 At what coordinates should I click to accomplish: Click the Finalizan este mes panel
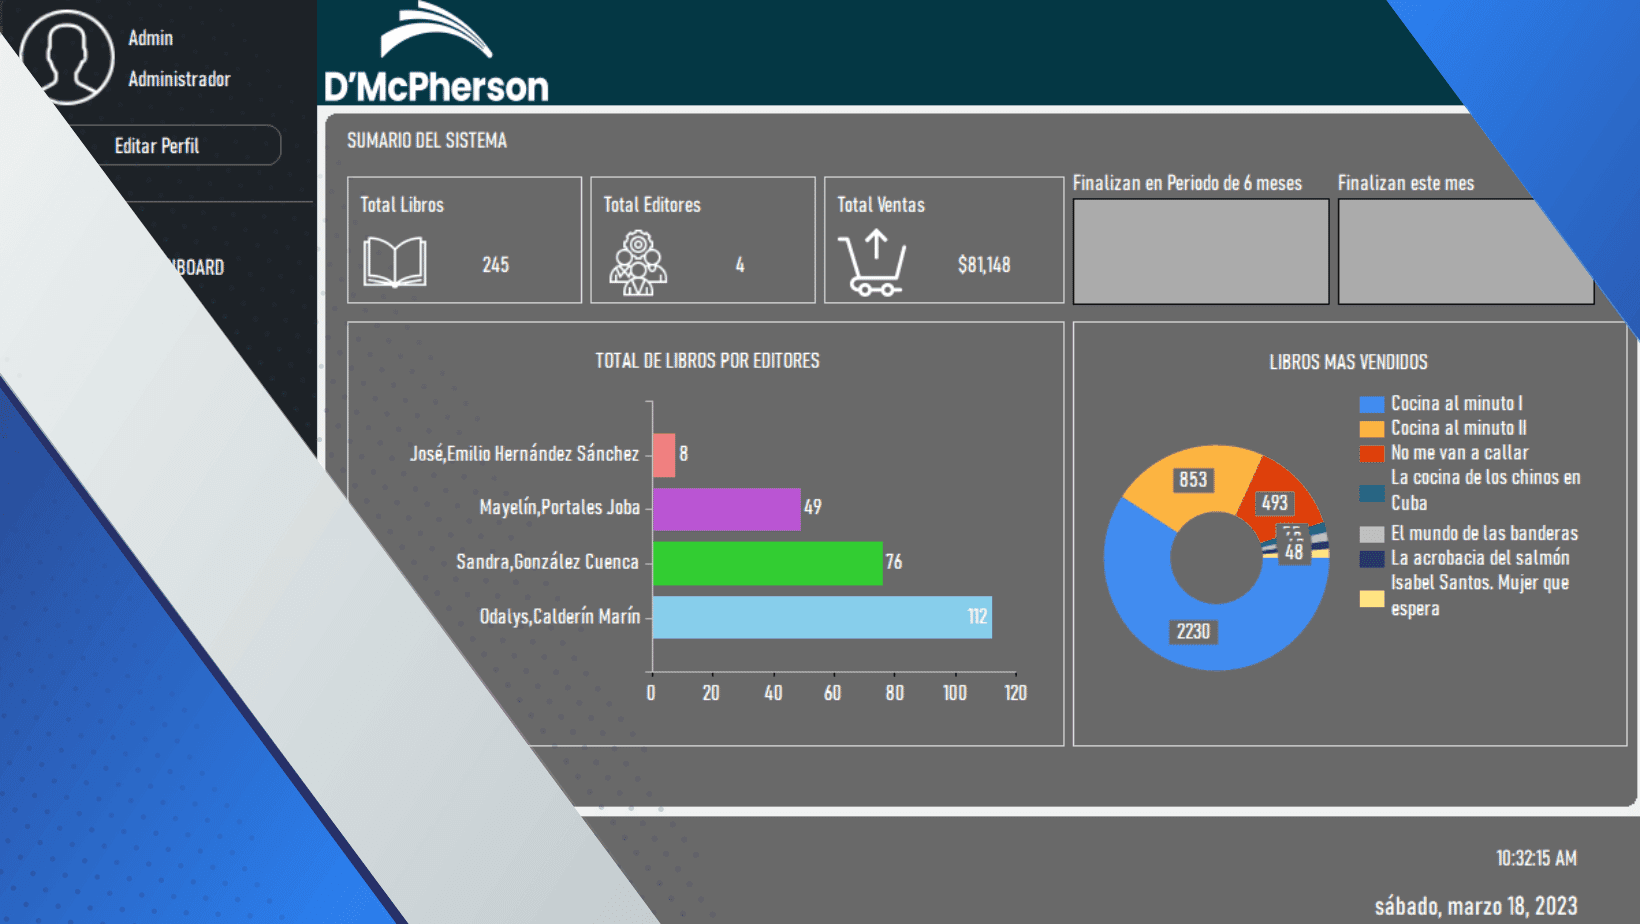[x=1465, y=251]
